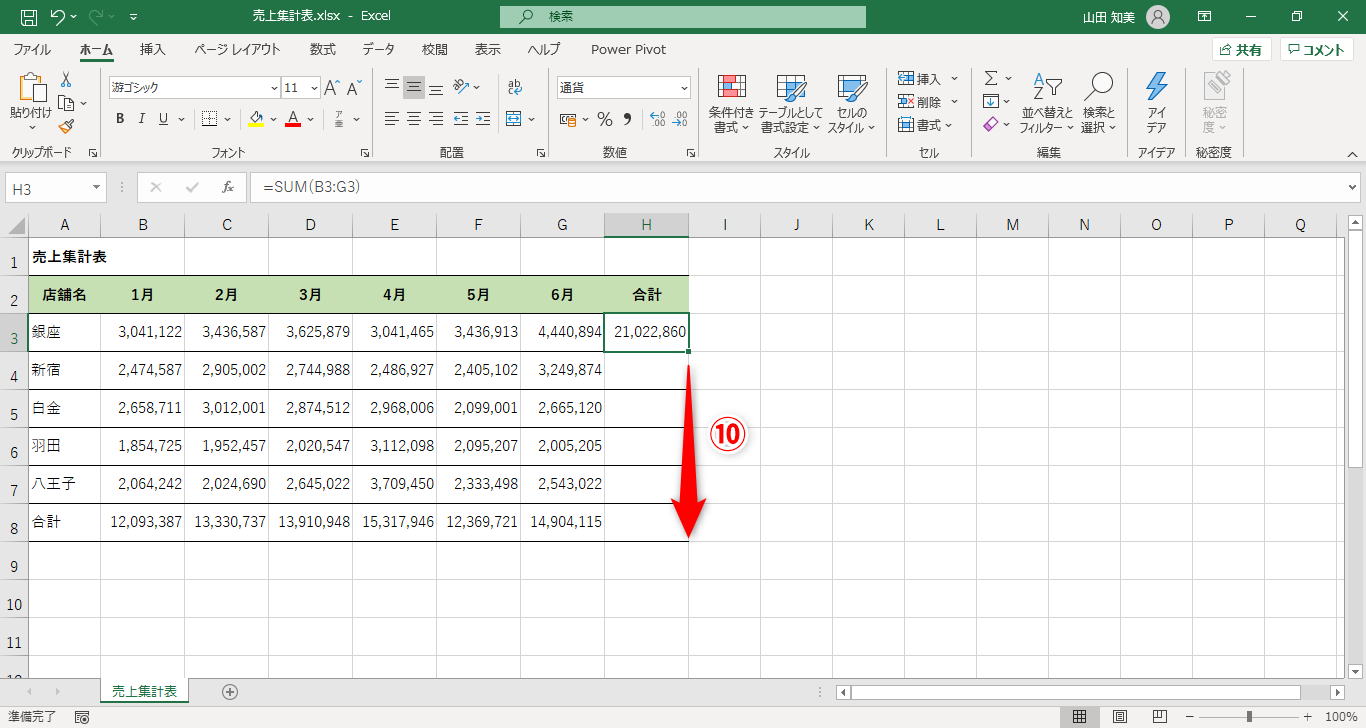Click the 共有 share button

1242,49
